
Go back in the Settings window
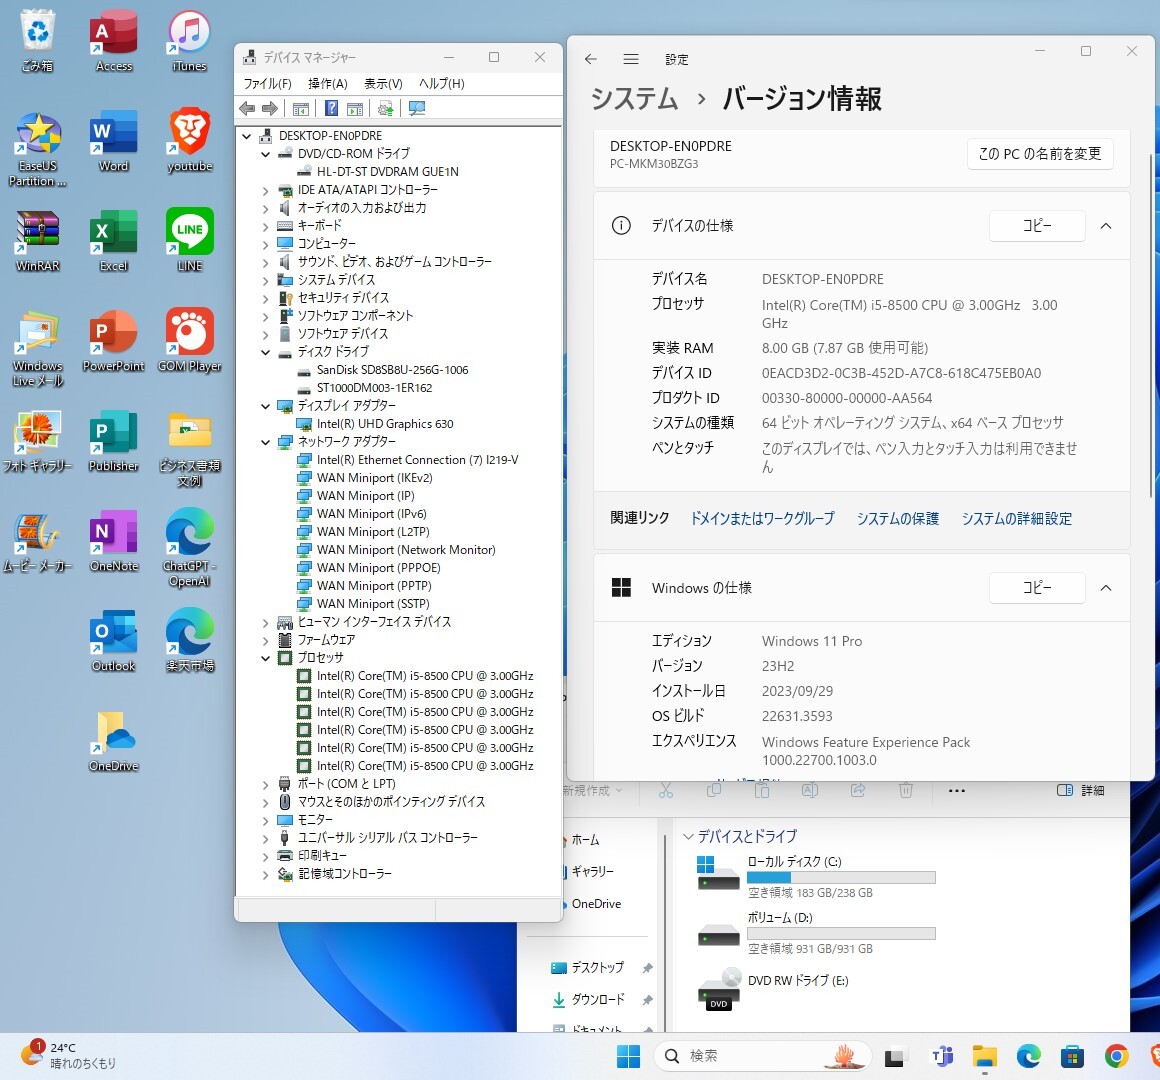(x=590, y=59)
